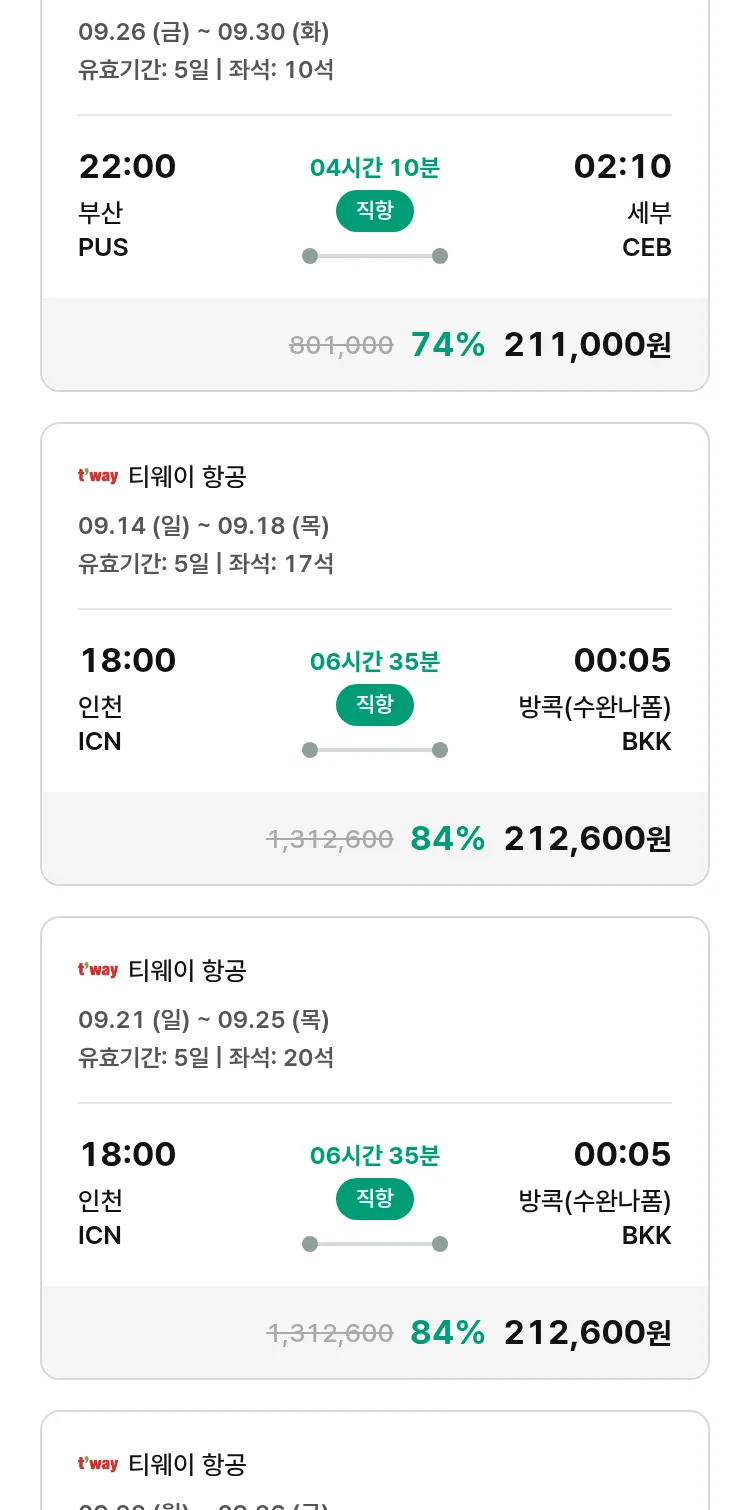
Task: Click t'way logo on the bottom partial card
Action: click(98, 1464)
